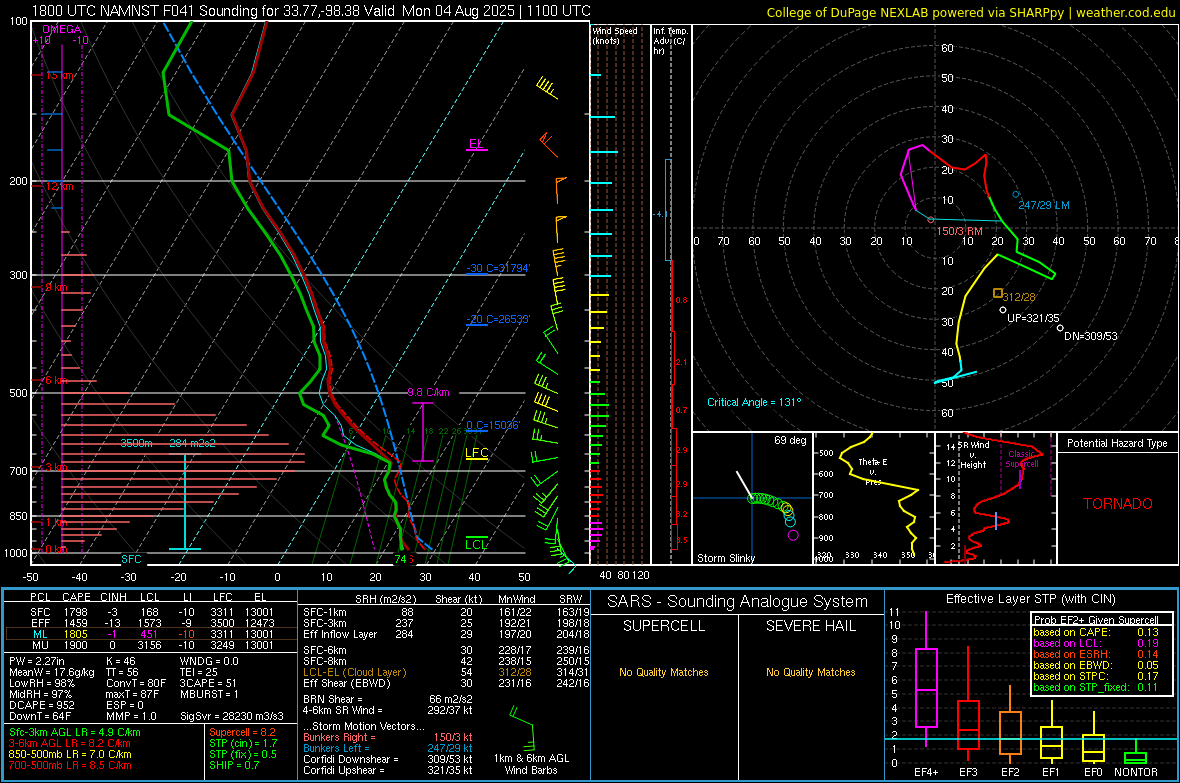Select the magenta EL marker on the skew-T
The width and height of the screenshot is (1180, 783).
click(476, 145)
